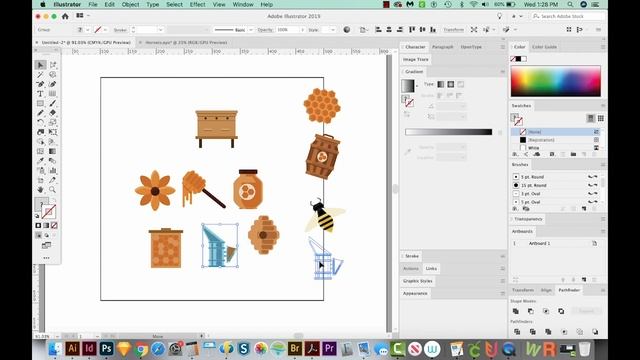Open the Swatches panel options menu
The height and width of the screenshot is (360, 640).
coord(603,106)
